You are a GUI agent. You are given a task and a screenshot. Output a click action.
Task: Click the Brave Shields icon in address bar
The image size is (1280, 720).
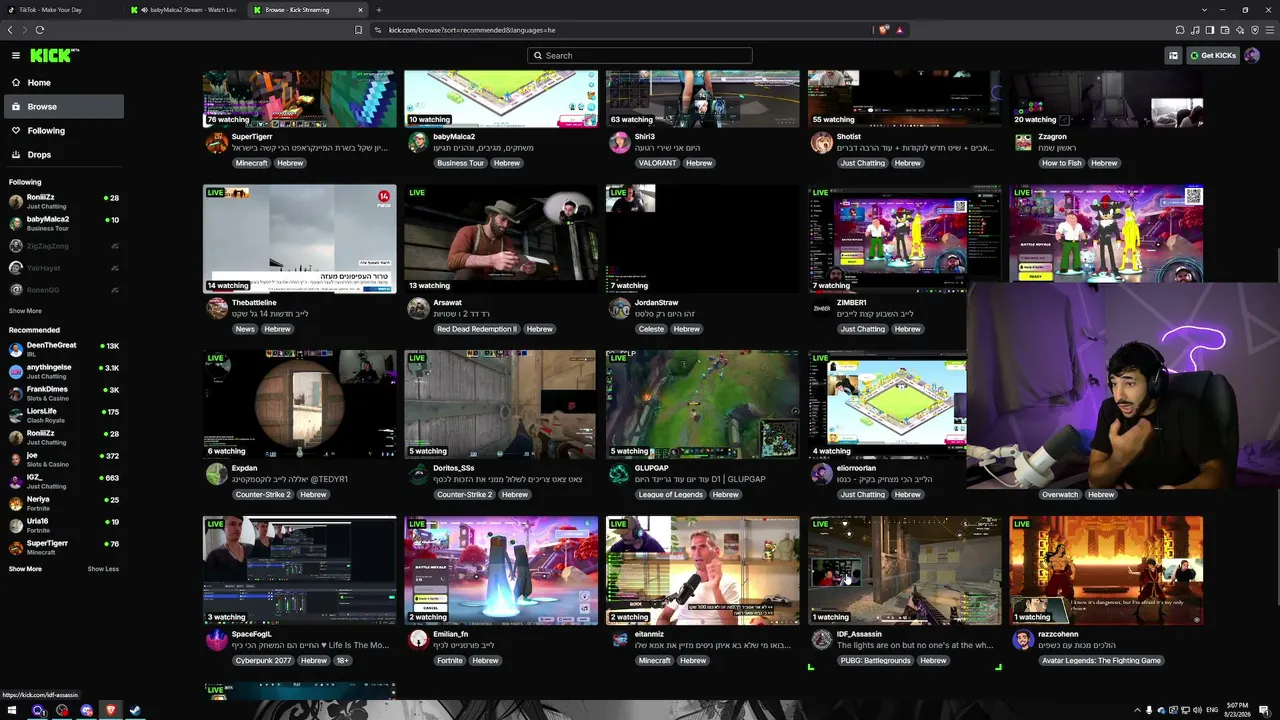883,30
